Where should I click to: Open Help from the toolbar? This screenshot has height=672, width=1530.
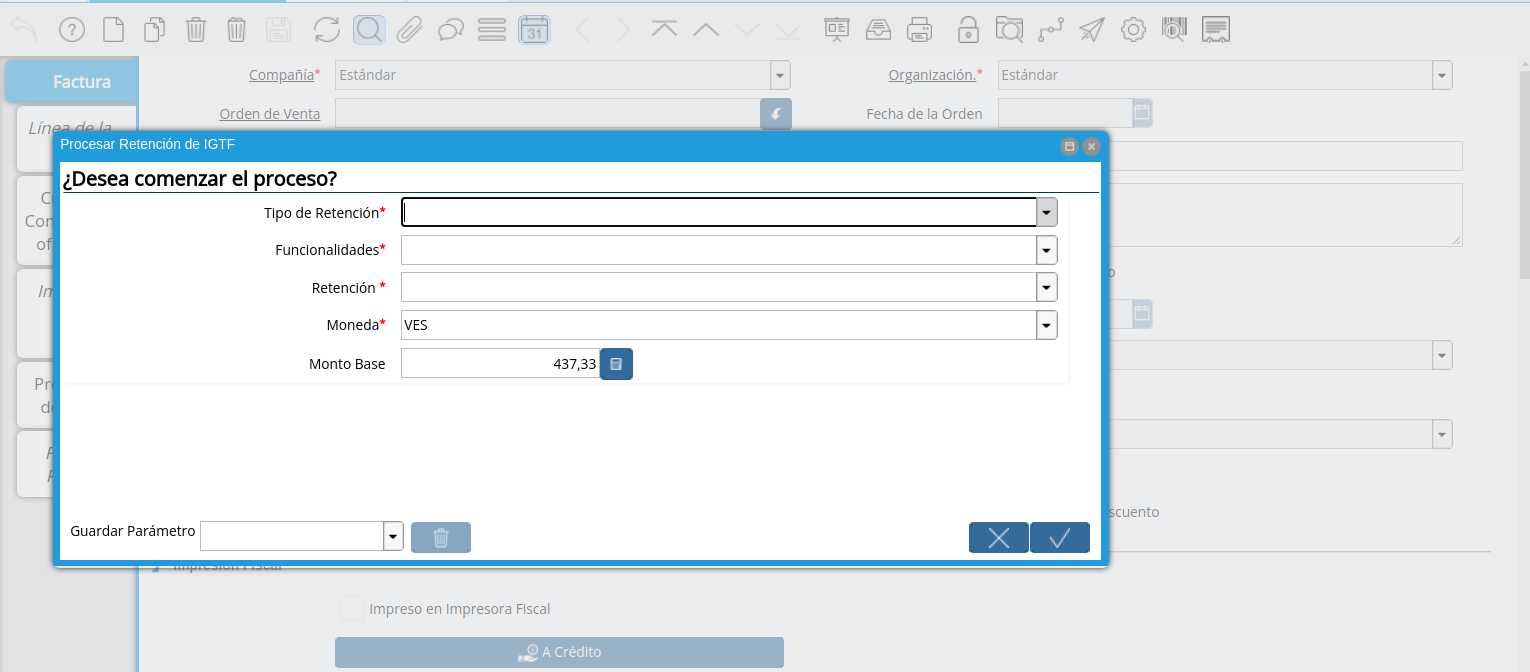click(72, 30)
